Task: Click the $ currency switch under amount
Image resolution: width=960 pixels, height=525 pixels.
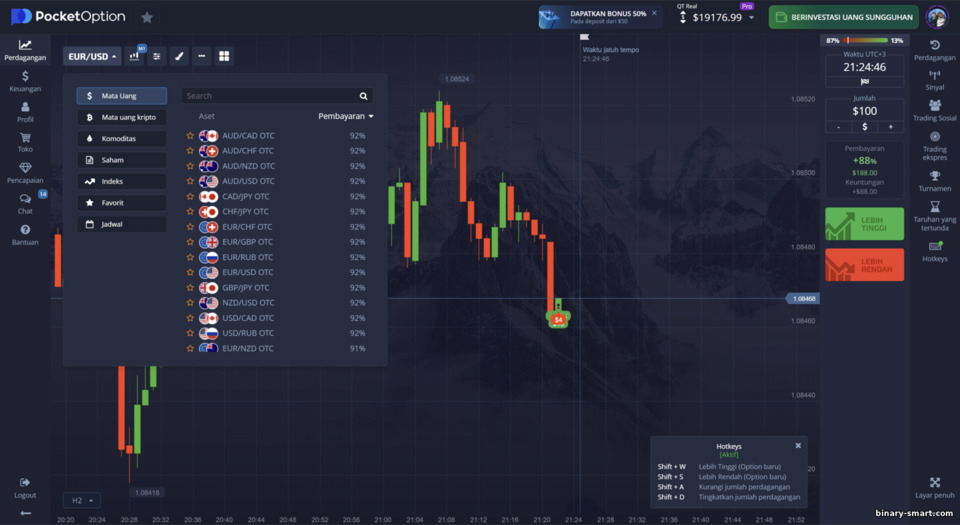Action: [864, 127]
